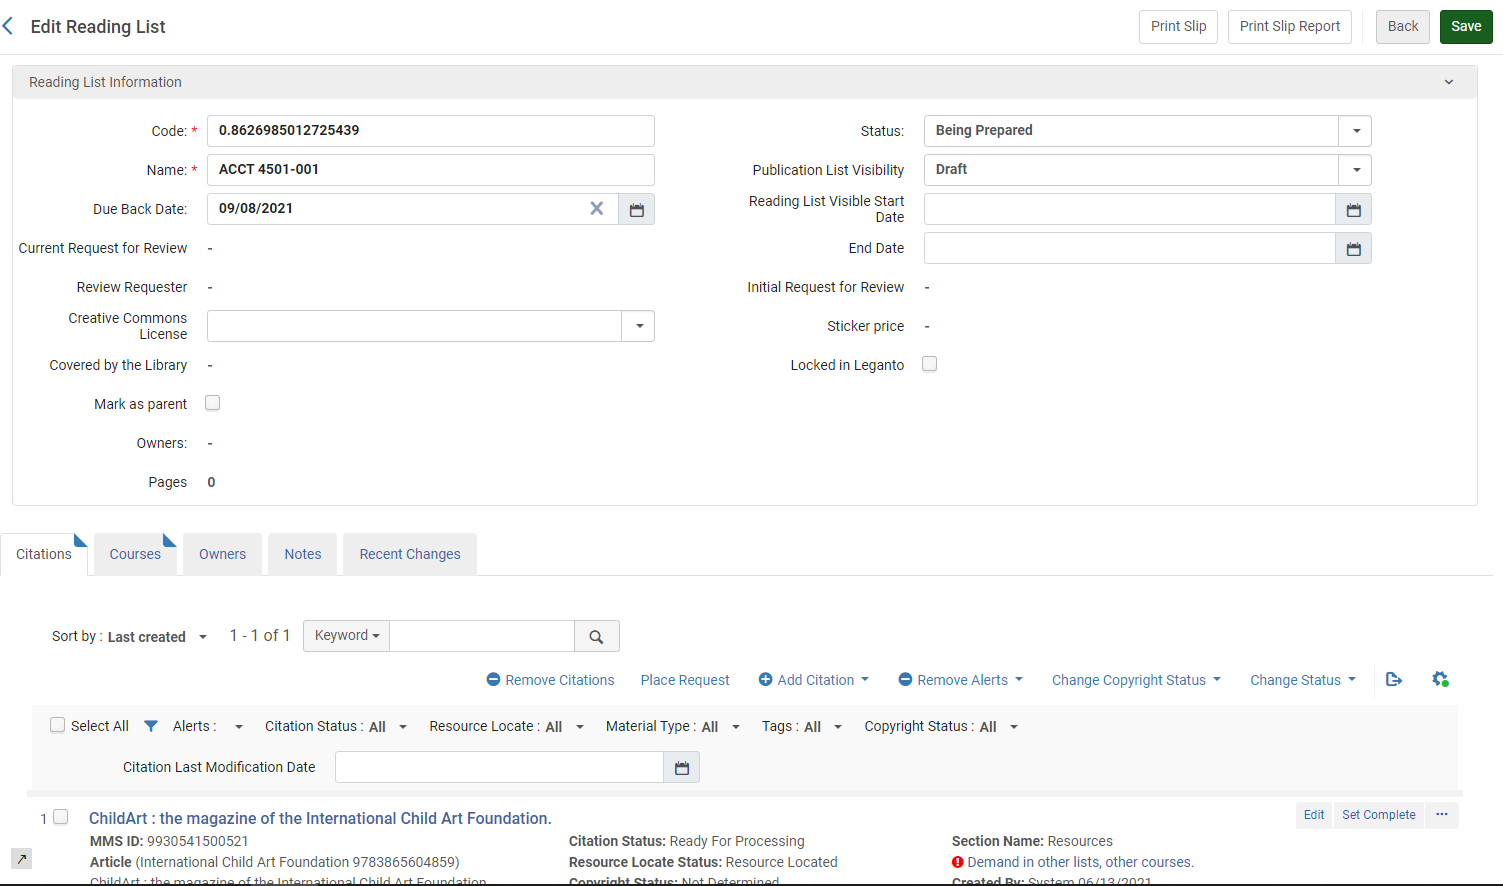
Task: Click the export citations icon
Action: click(1394, 679)
